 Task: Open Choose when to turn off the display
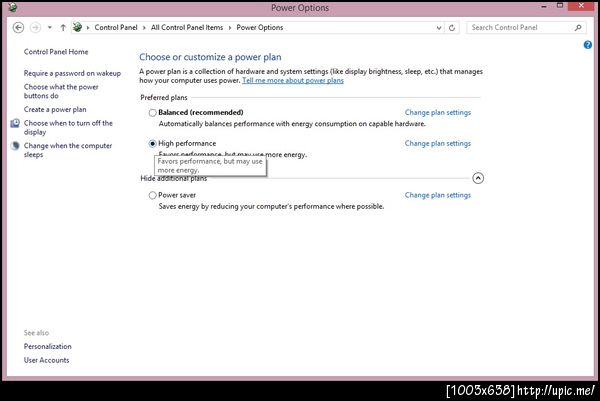pyautogui.click(x=68, y=127)
